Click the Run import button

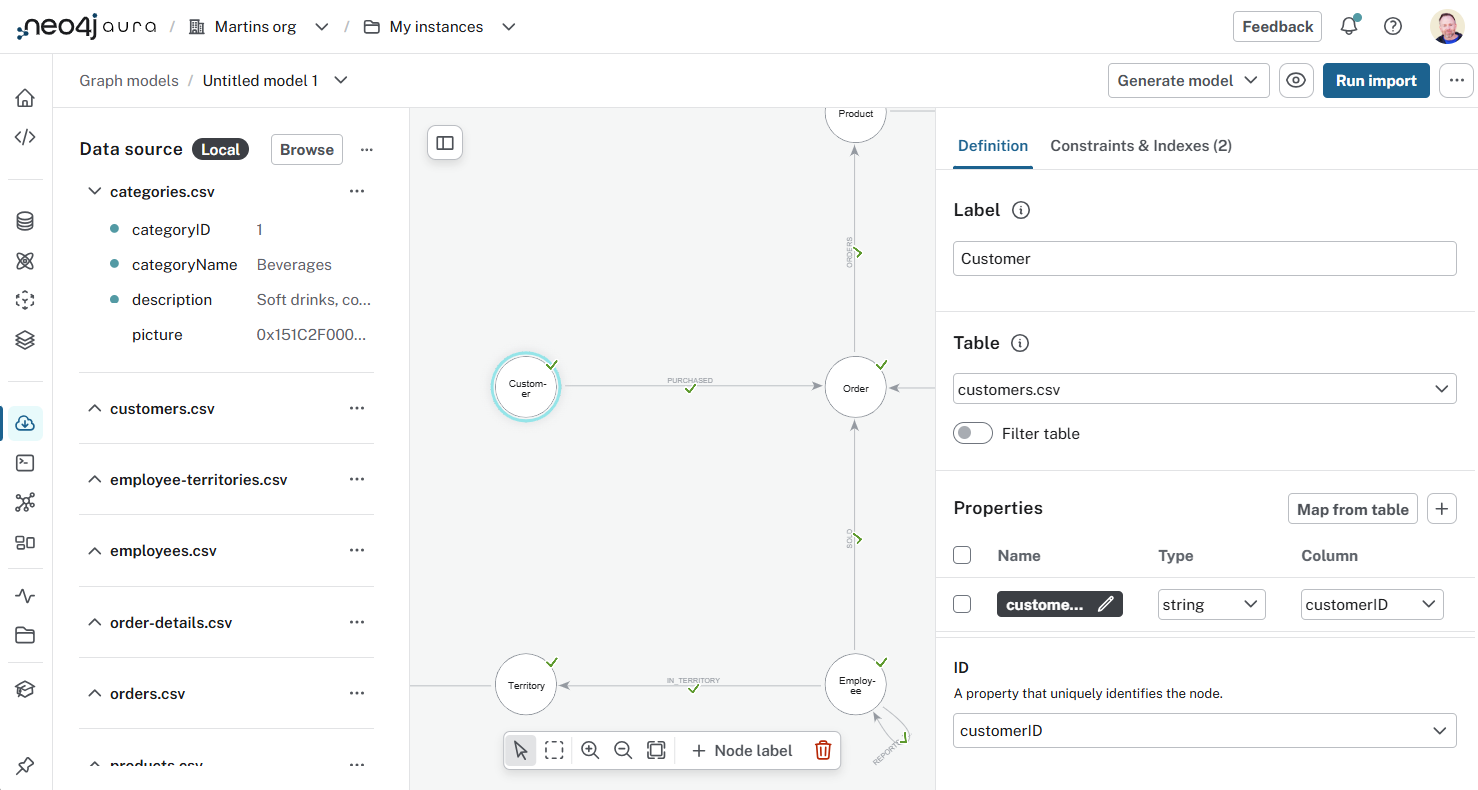tap(1376, 80)
